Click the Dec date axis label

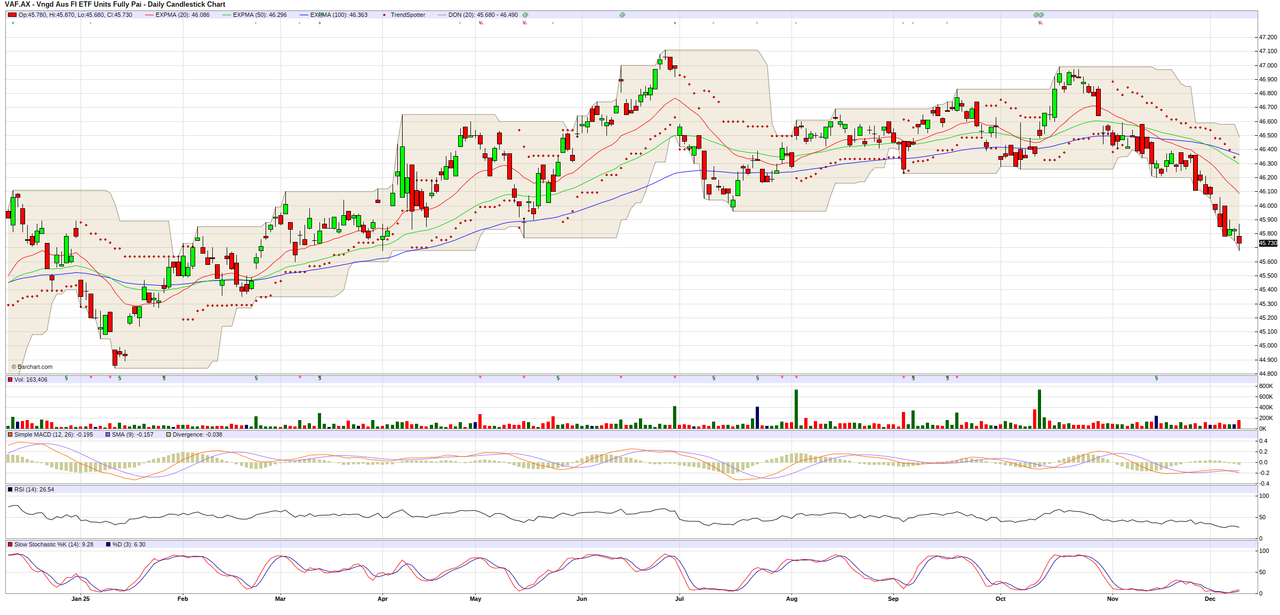pyautogui.click(x=1210, y=599)
